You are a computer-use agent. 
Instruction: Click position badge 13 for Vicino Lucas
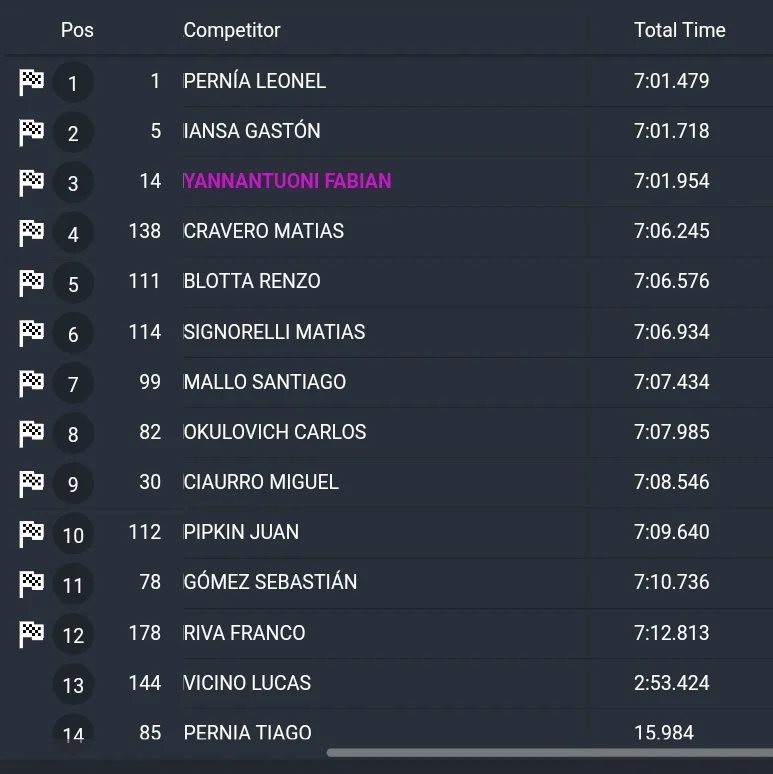(x=73, y=685)
